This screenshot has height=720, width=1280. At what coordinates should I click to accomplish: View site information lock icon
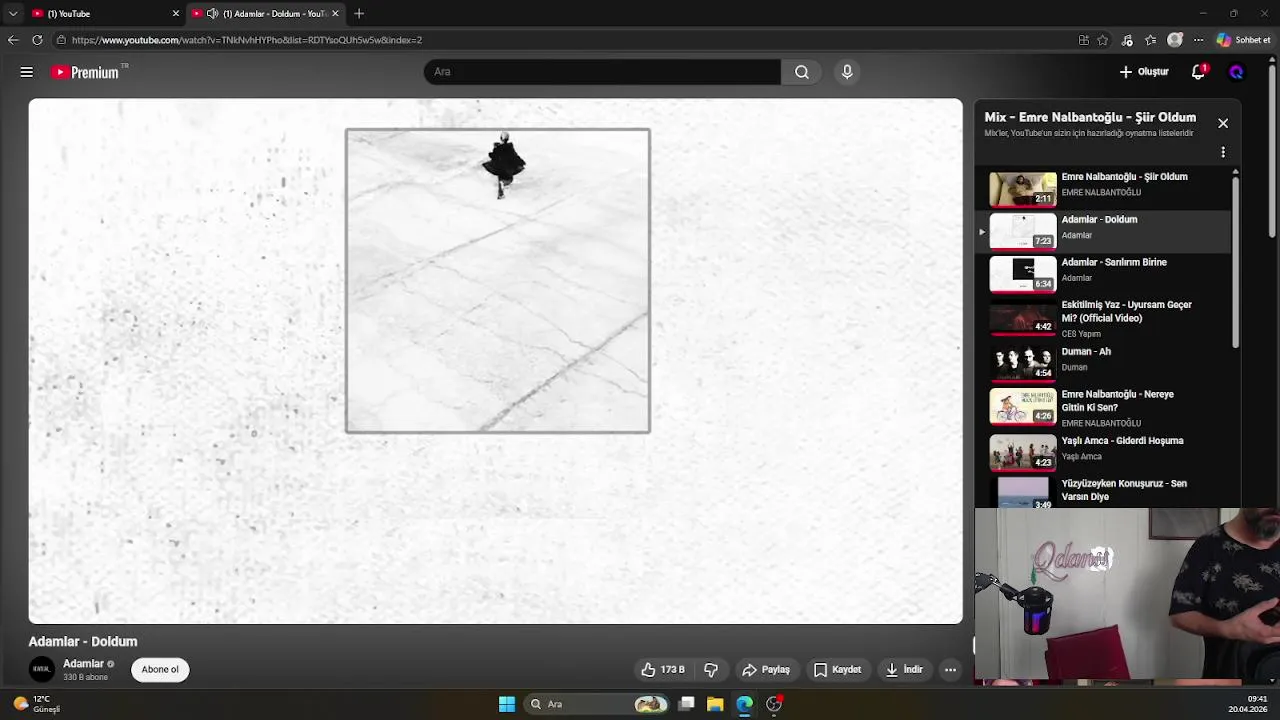(61, 40)
